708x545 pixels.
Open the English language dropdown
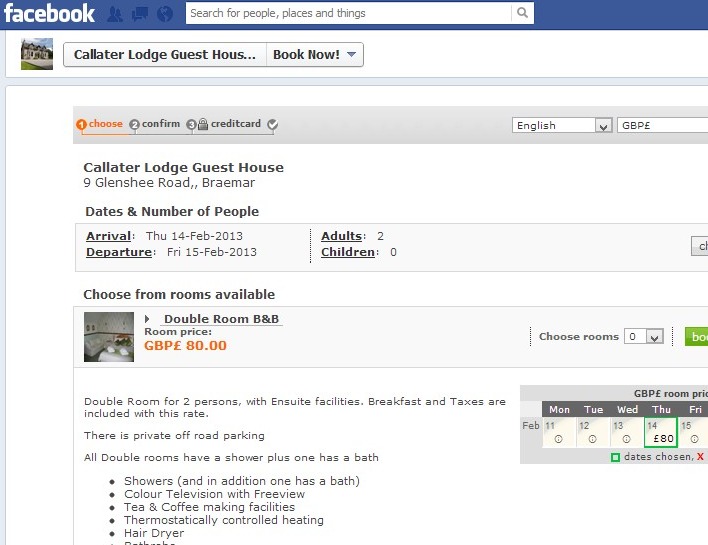562,125
